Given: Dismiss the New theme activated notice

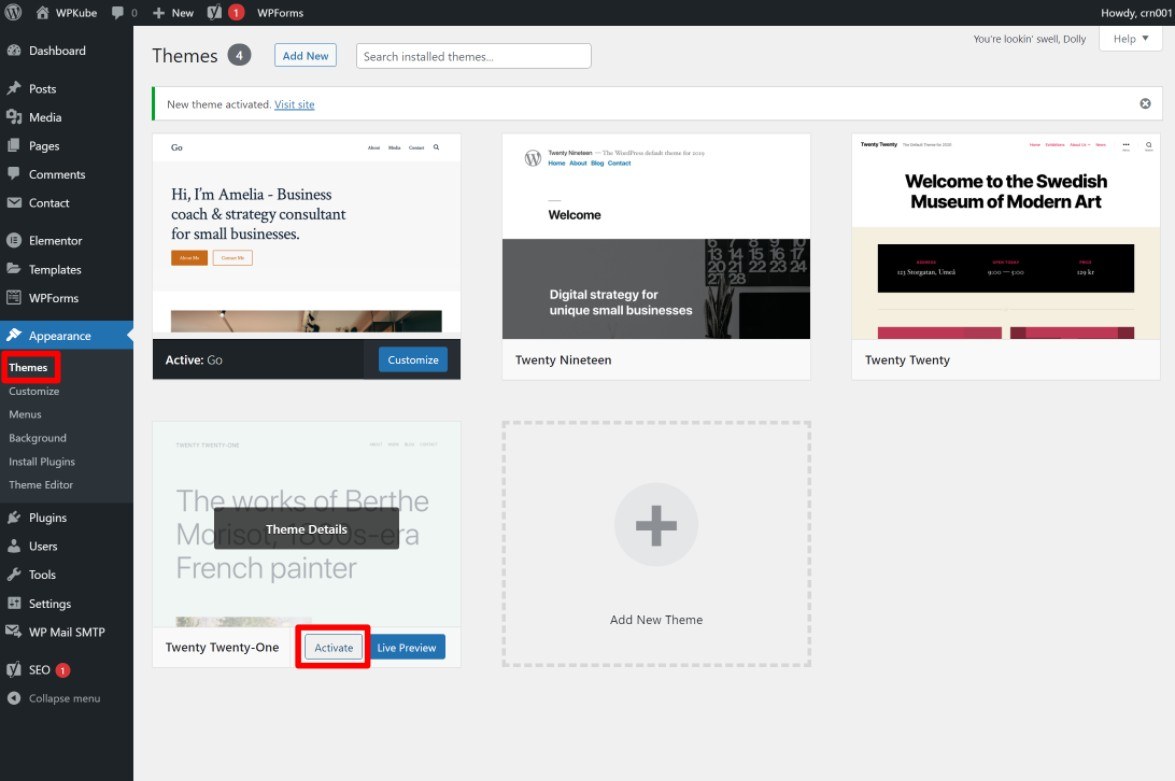Looking at the screenshot, I should 1145,103.
